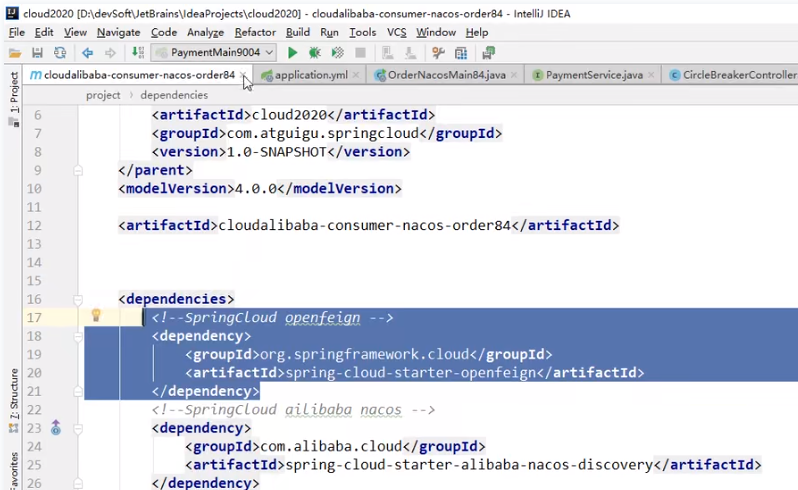This screenshot has width=798, height=490.
Task: Open the Window menu
Action: (x=436, y=33)
